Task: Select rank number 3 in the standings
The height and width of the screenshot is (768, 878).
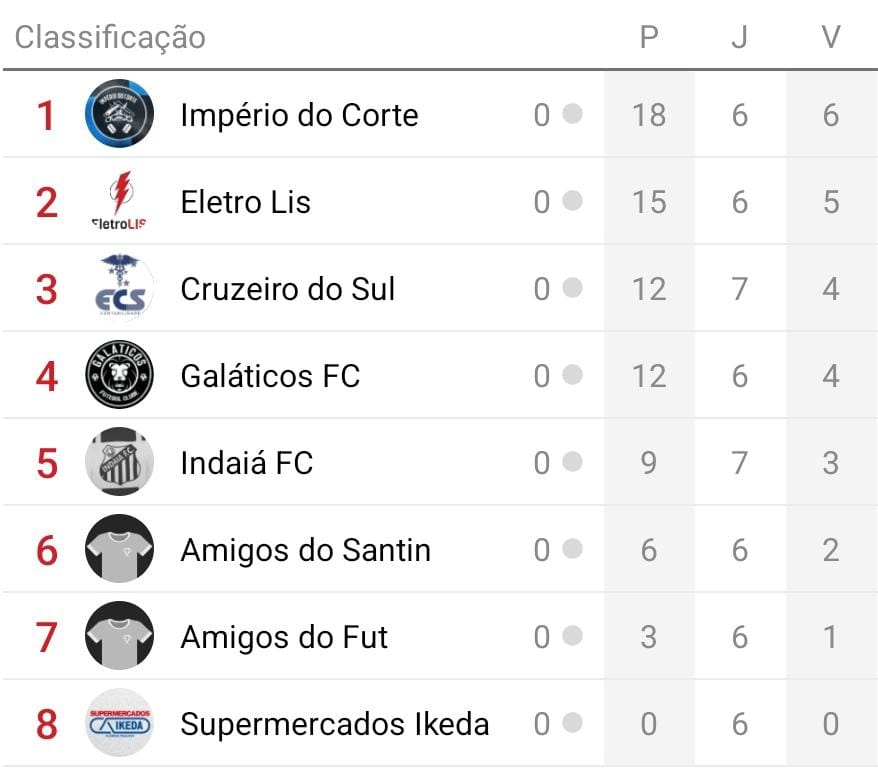Action: pos(46,289)
